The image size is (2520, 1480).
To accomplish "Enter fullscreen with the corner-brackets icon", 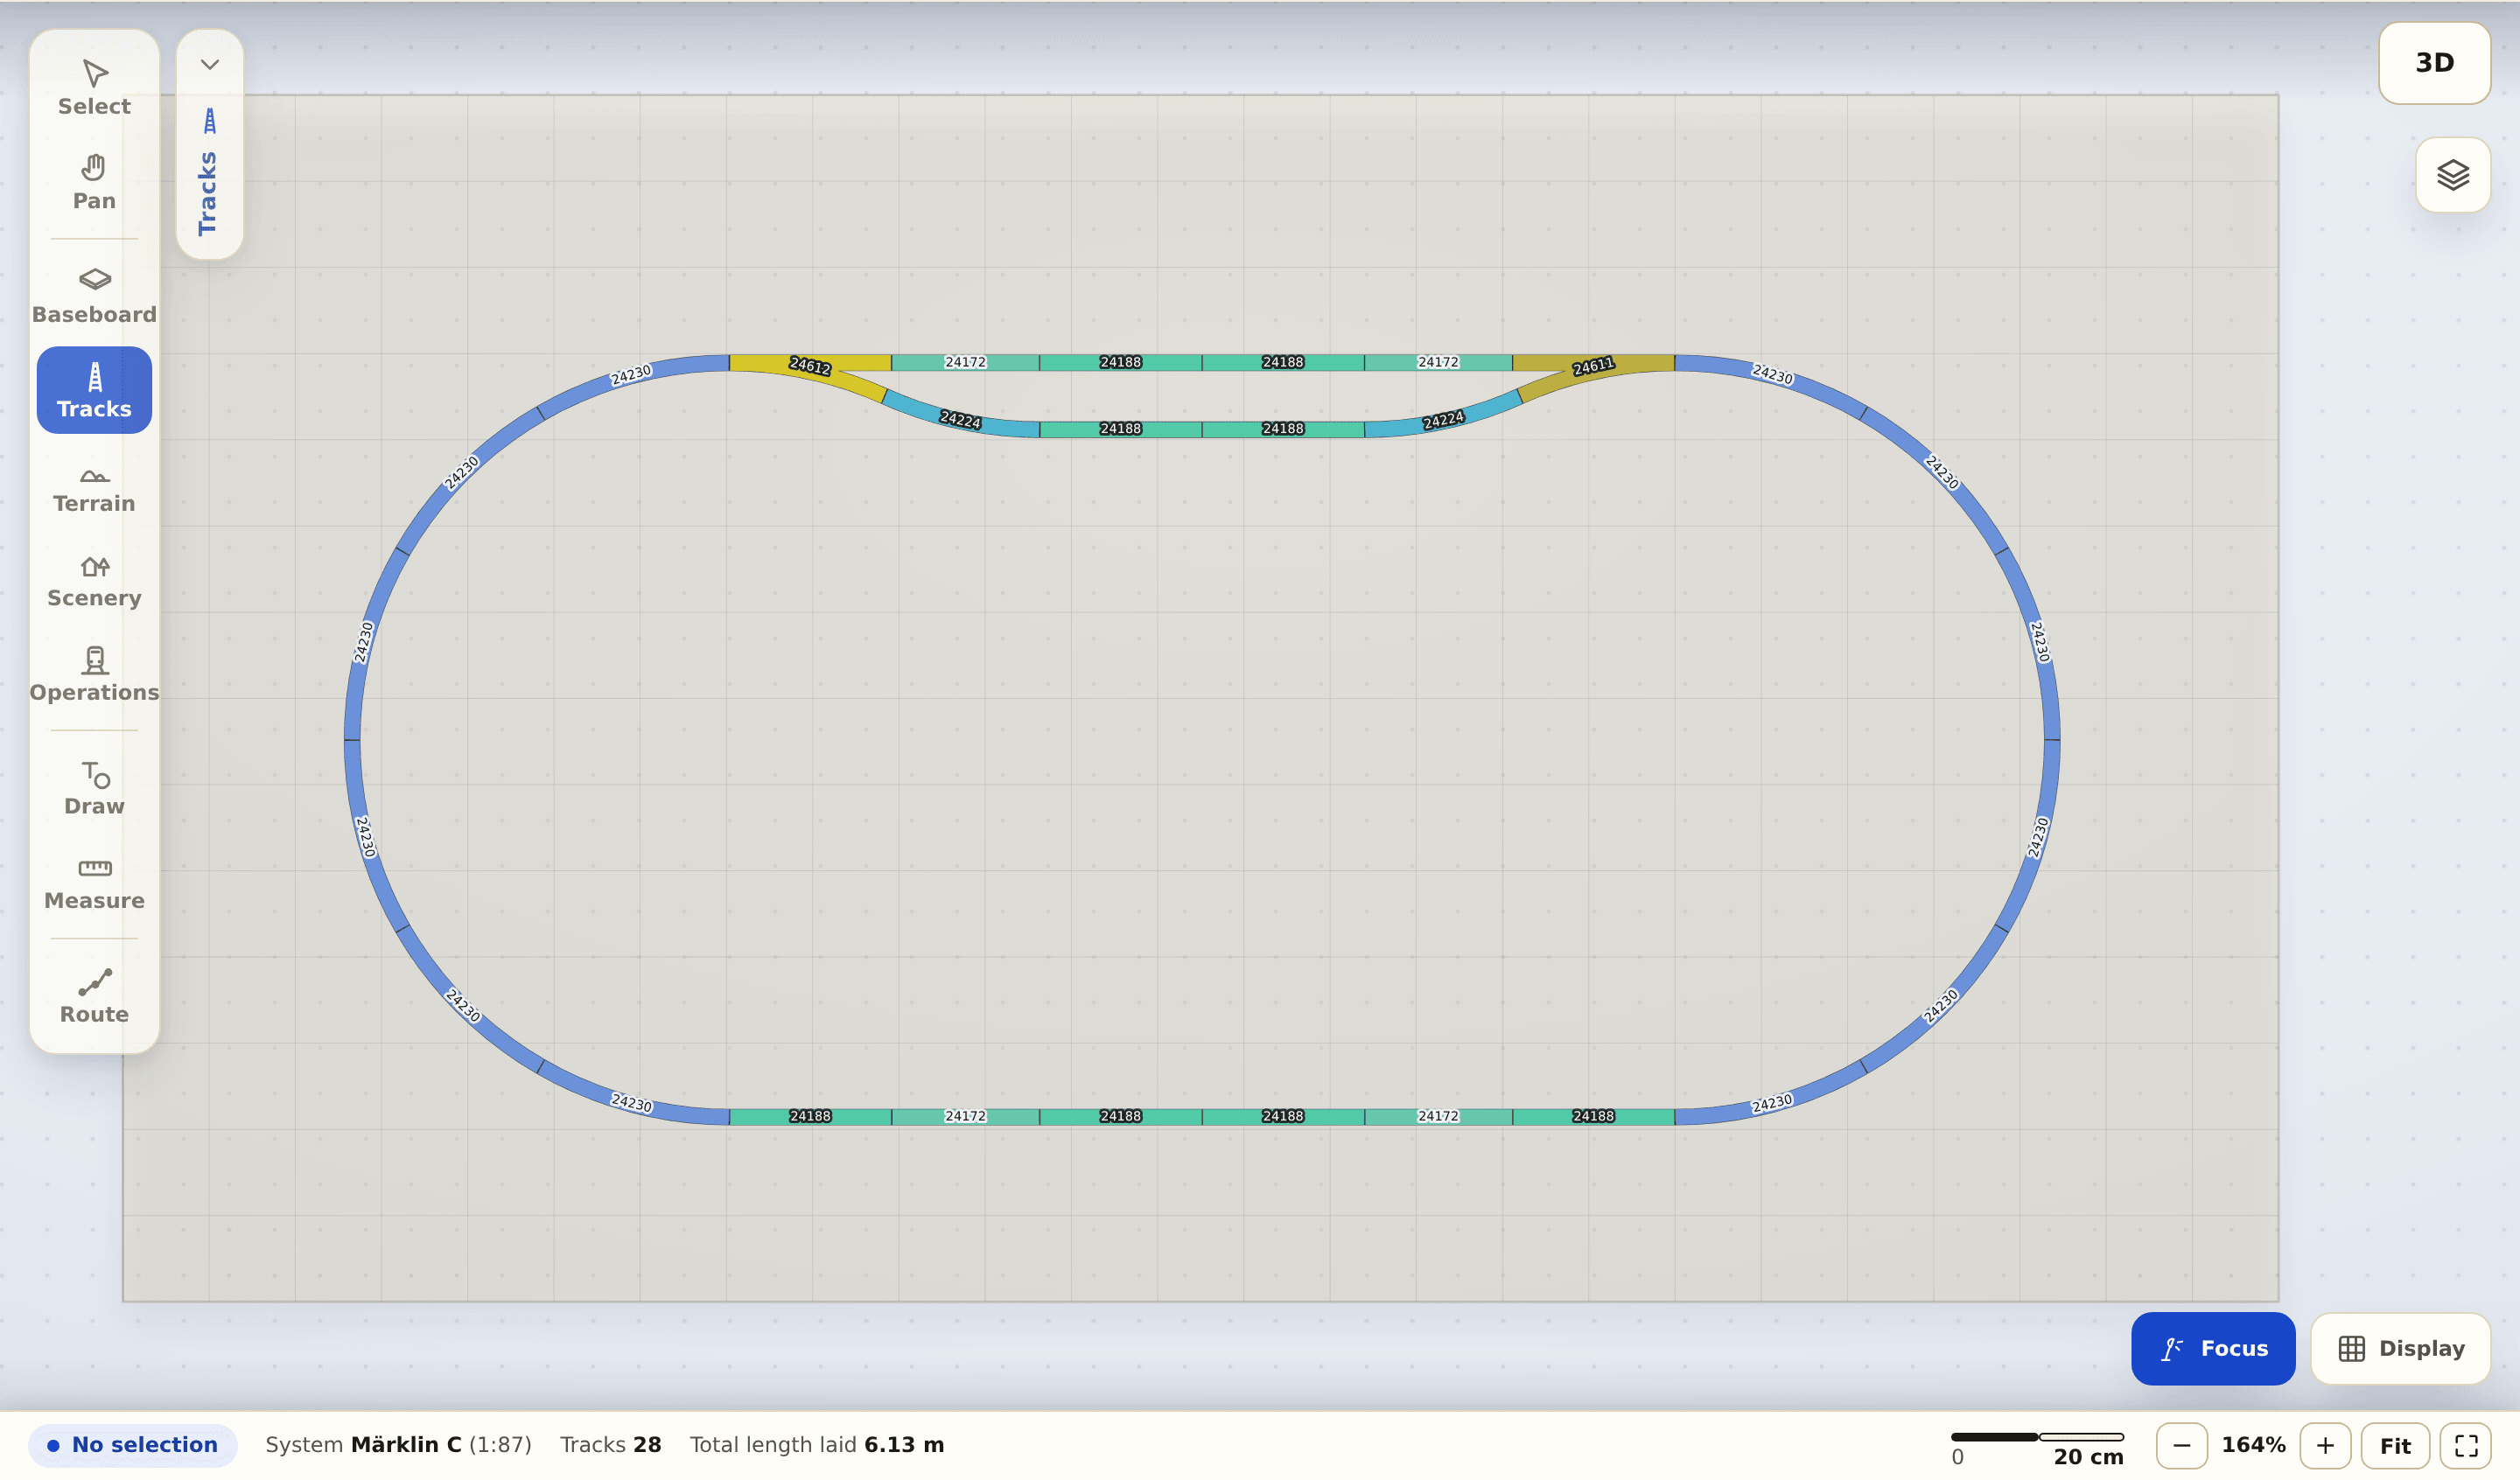I will click(2466, 1445).
